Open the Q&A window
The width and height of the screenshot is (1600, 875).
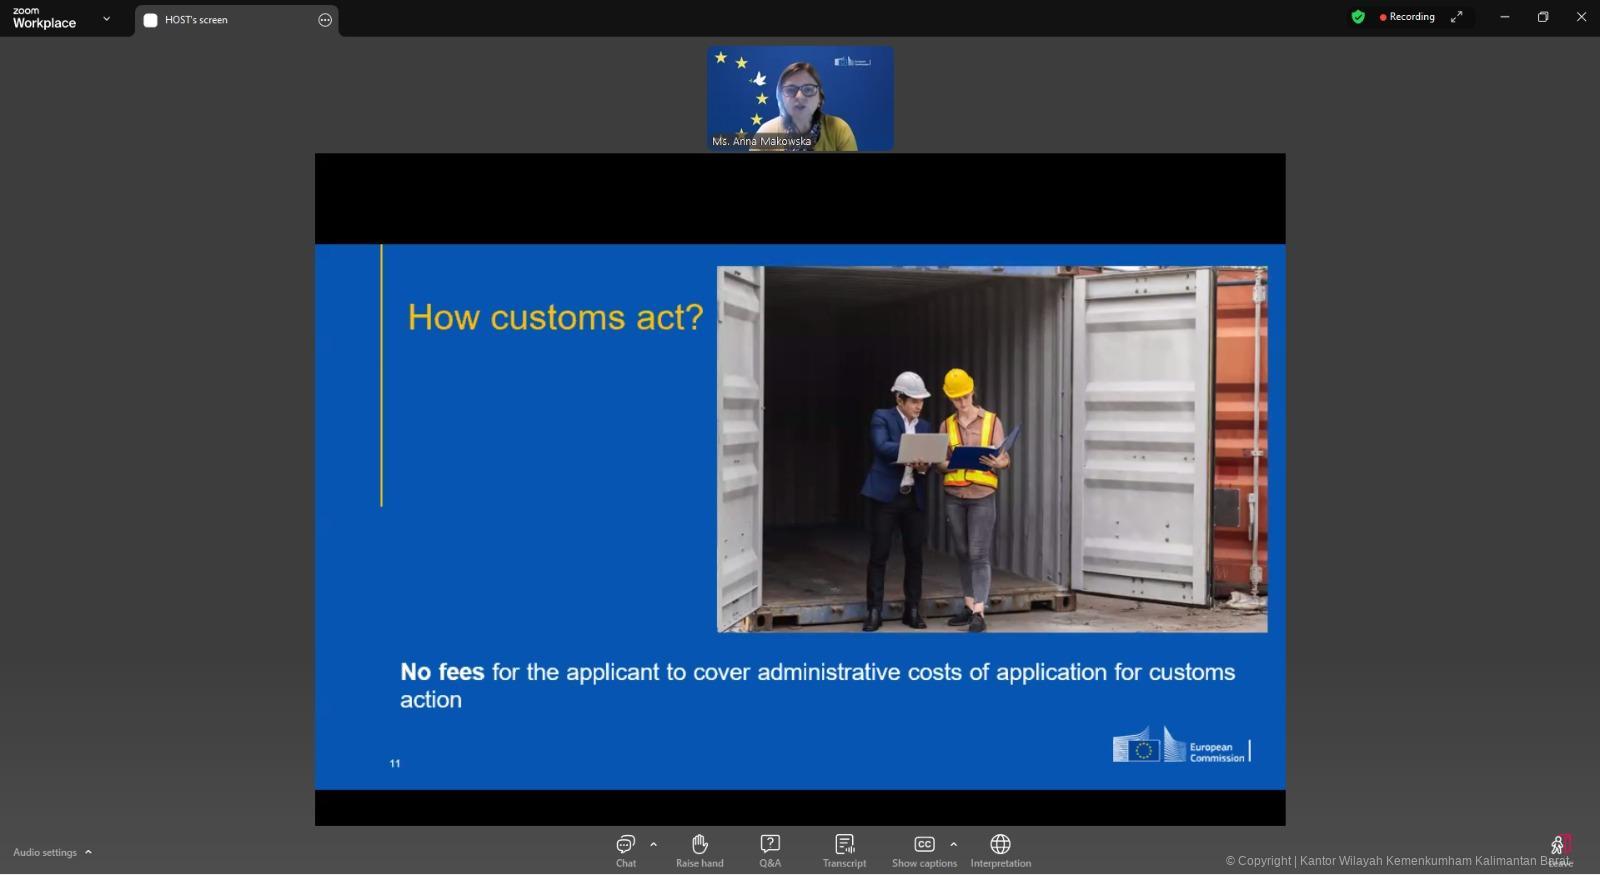pyautogui.click(x=769, y=850)
